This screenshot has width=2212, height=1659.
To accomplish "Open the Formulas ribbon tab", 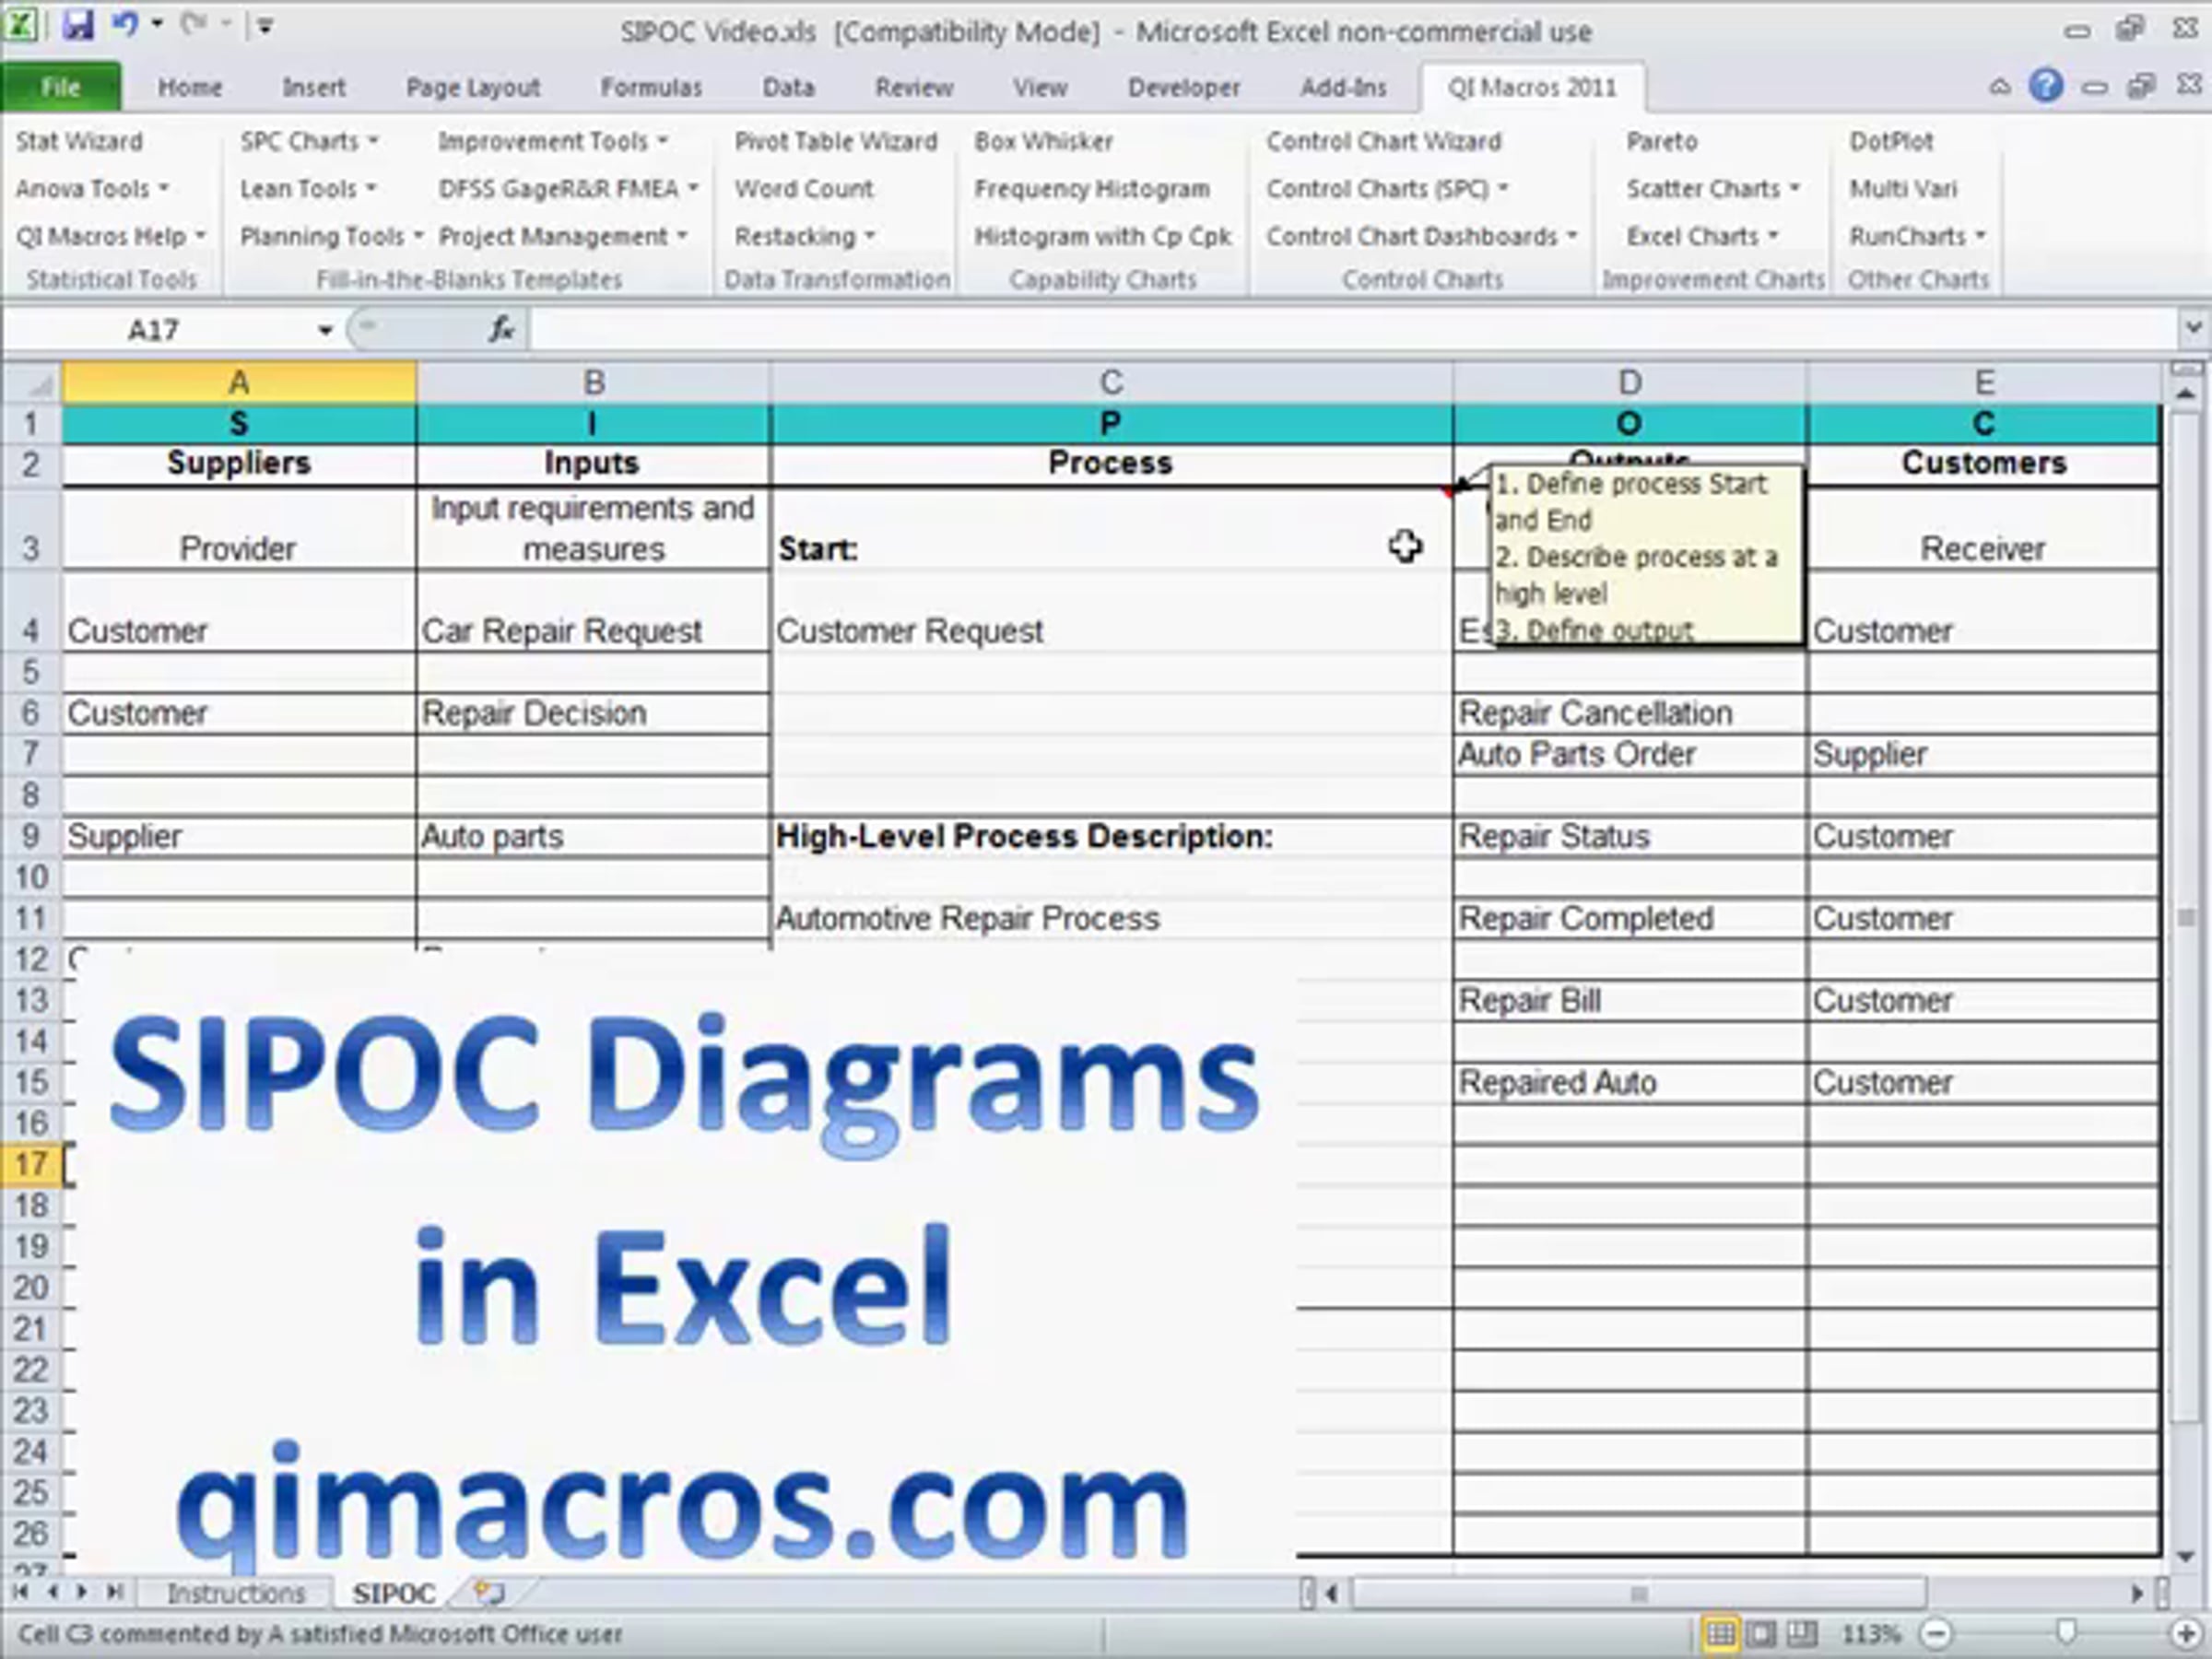I will (x=651, y=87).
